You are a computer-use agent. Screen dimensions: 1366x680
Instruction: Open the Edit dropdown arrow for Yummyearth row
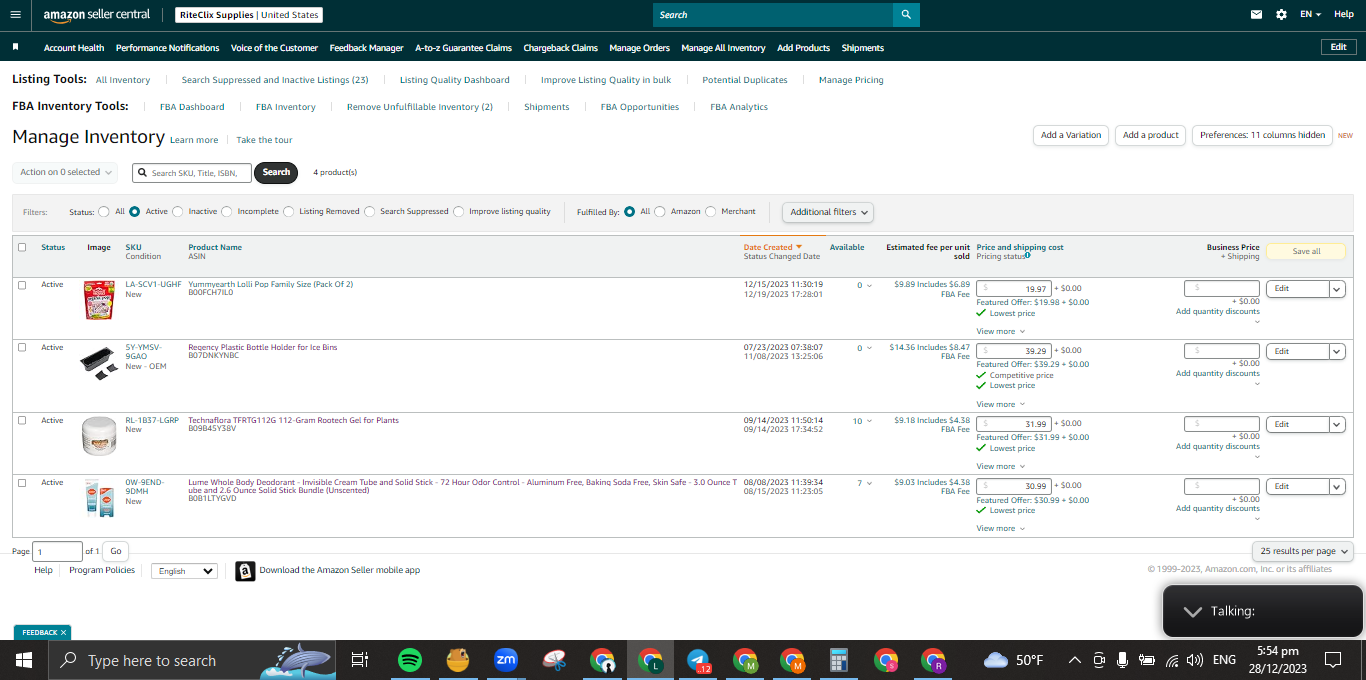click(x=1337, y=289)
